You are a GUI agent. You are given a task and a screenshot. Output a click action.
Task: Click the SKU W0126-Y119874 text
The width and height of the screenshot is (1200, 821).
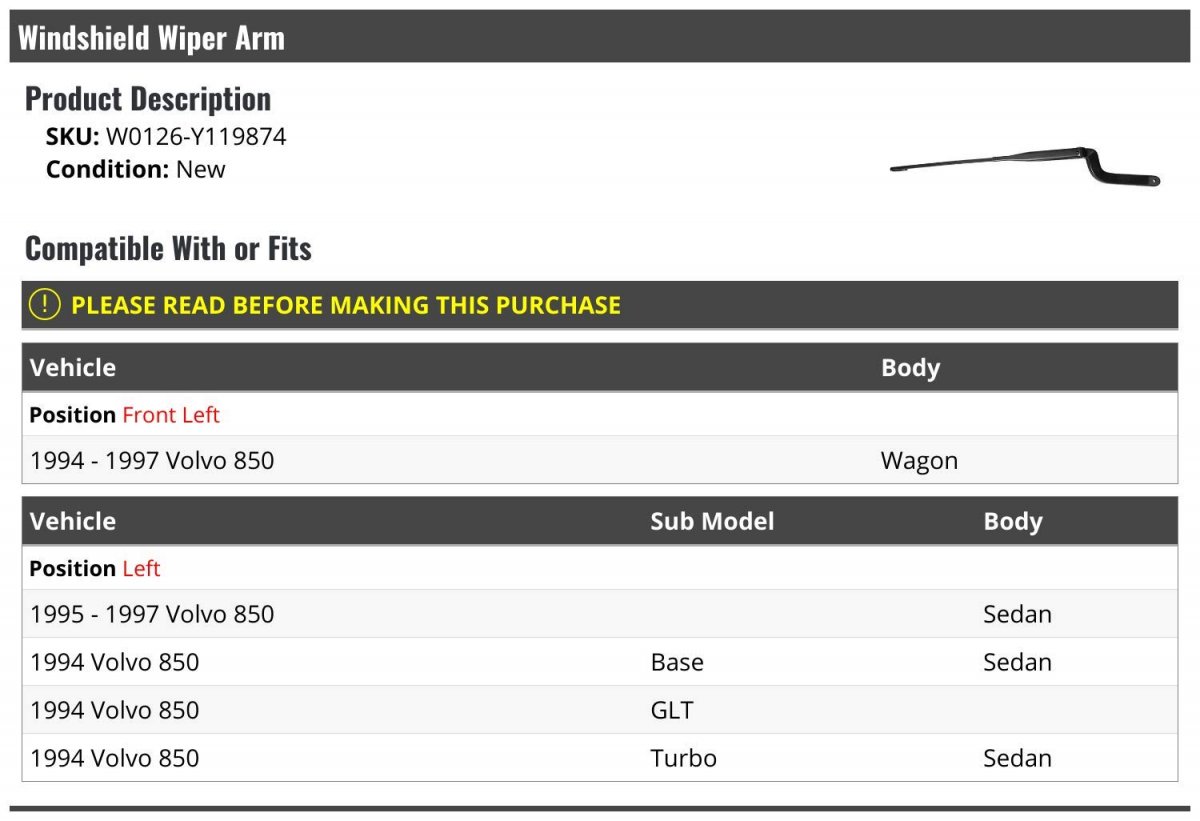pyautogui.click(x=166, y=137)
